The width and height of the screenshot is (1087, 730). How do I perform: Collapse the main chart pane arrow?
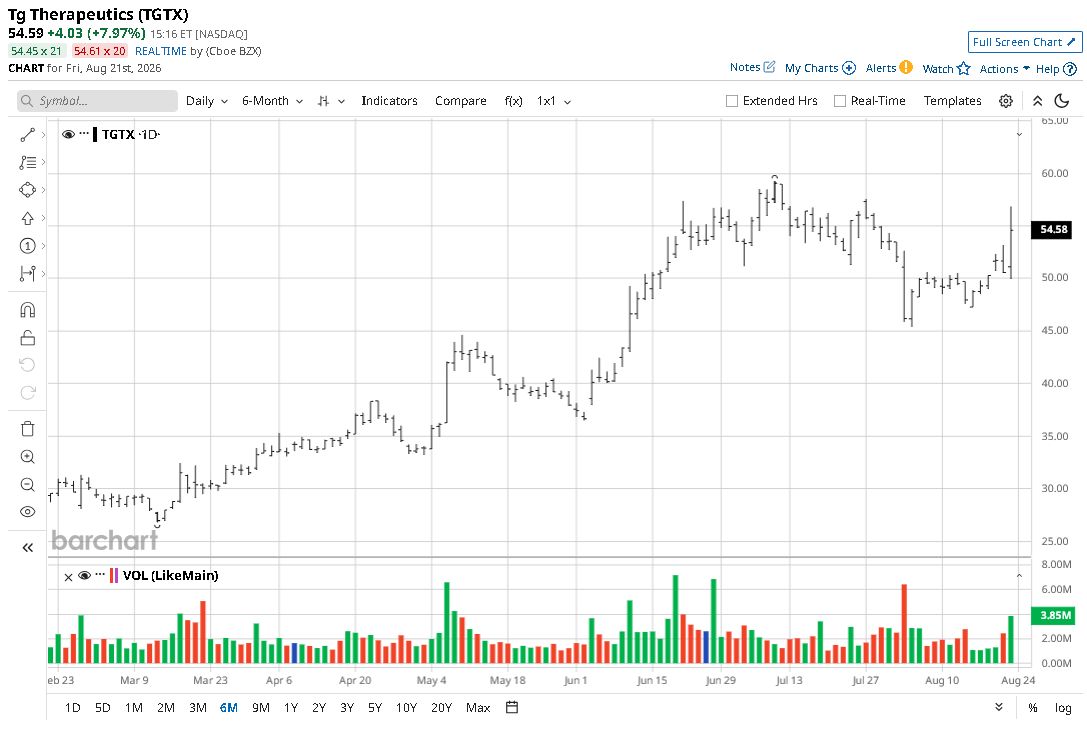(x=1019, y=134)
